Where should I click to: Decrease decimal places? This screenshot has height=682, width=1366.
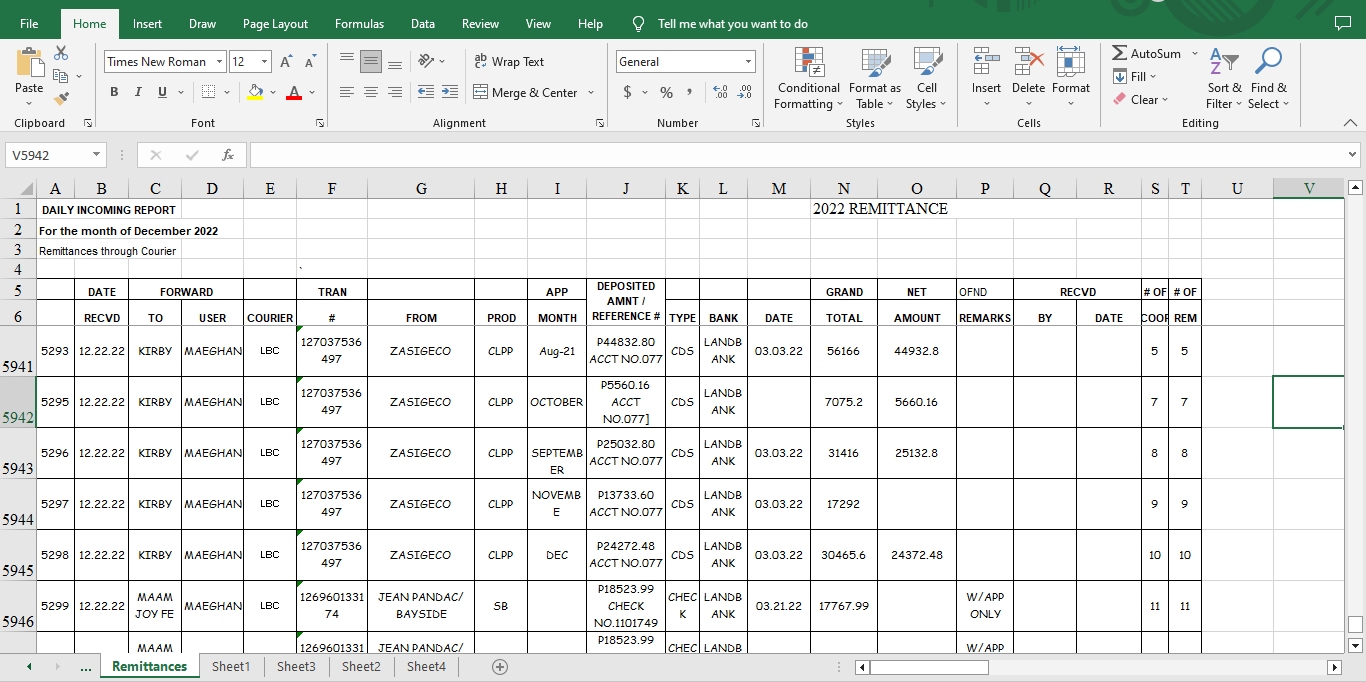744,92
